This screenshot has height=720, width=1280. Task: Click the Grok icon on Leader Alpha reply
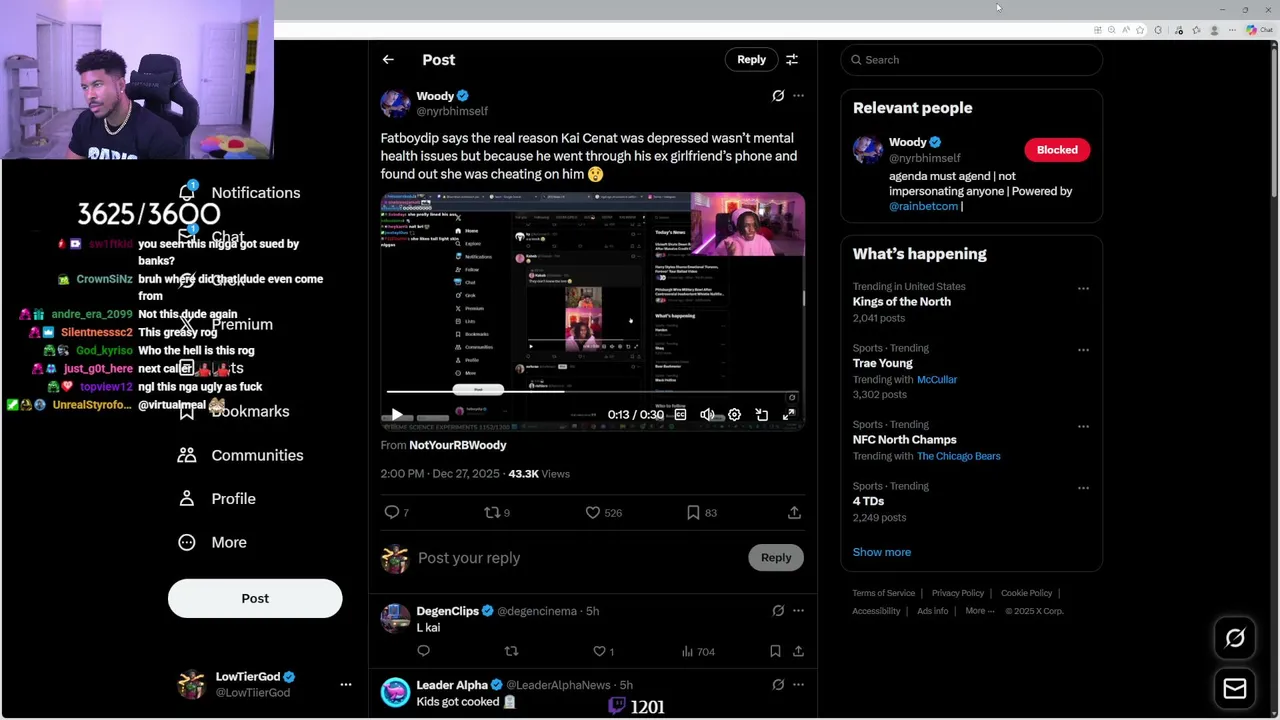click(778, 685)
